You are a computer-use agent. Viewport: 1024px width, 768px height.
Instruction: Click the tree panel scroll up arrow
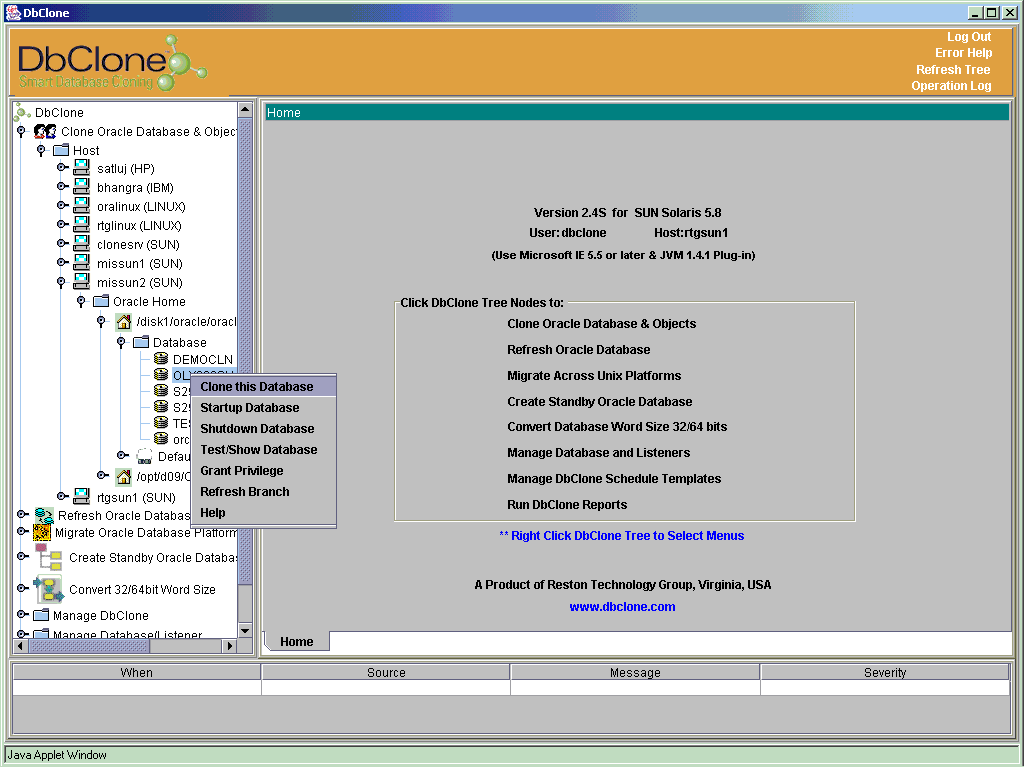point(245,109)
